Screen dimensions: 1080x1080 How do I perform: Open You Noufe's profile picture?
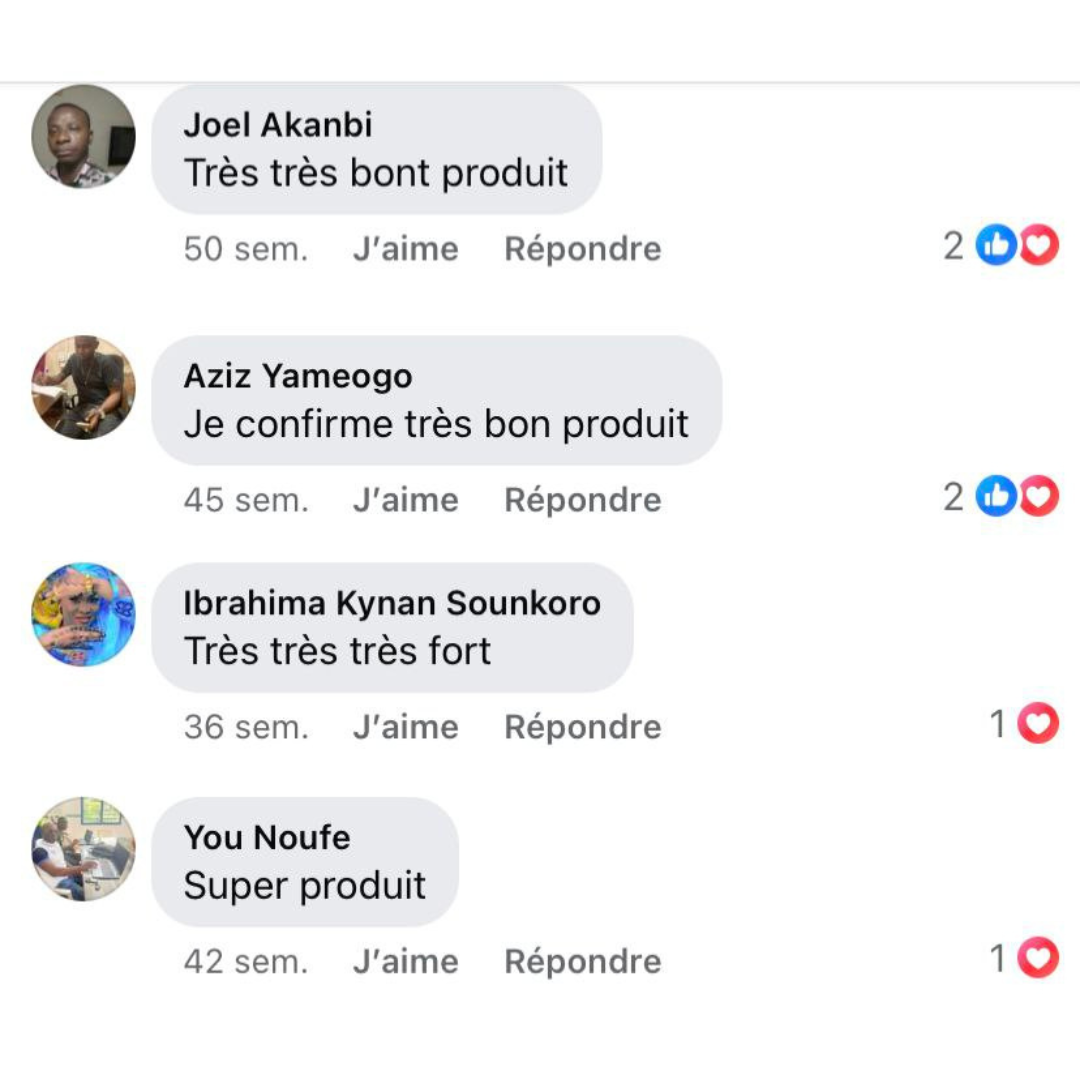(83, 849)
